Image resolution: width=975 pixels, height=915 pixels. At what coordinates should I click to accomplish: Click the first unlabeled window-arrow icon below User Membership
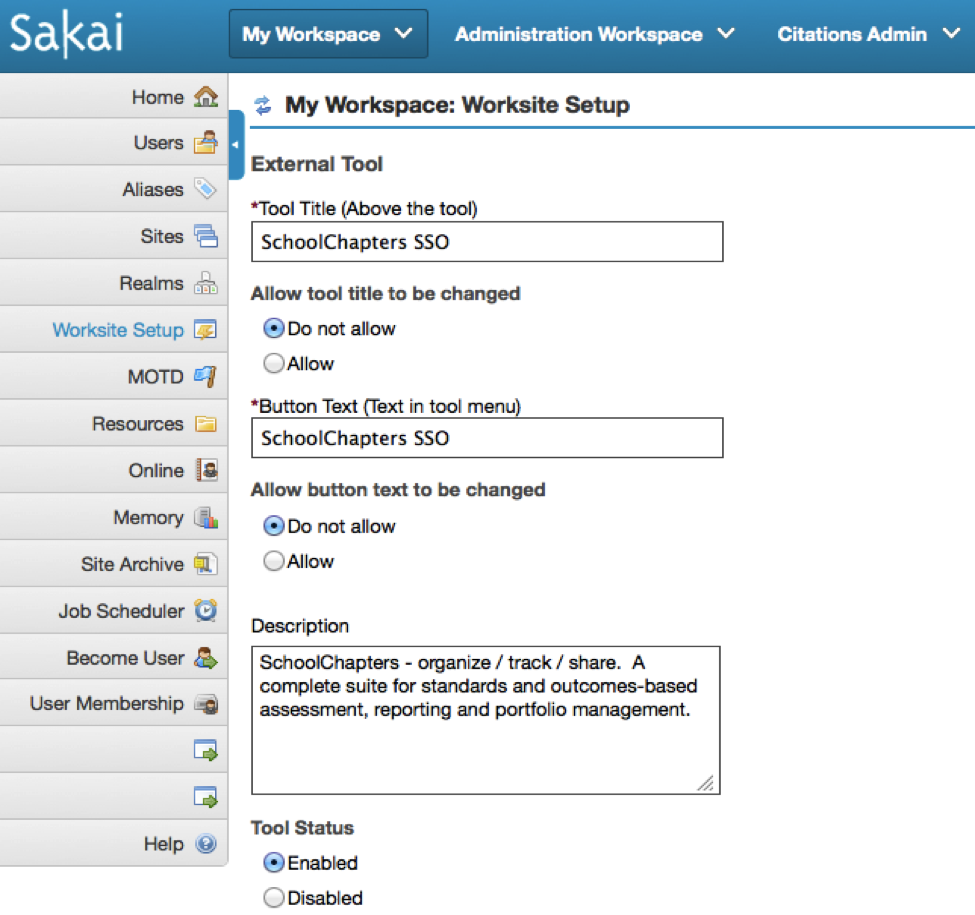206,750
